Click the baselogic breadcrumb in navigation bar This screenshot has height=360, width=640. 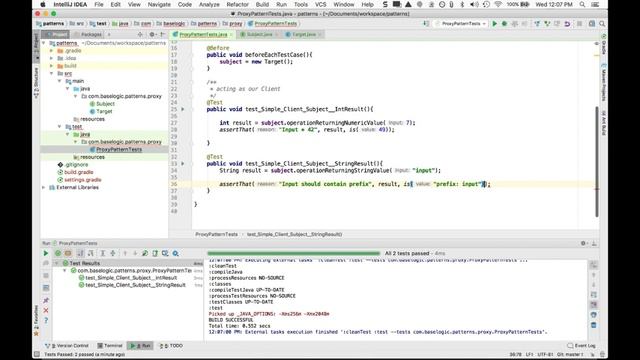pyautogui.click(x=171, y=24)
